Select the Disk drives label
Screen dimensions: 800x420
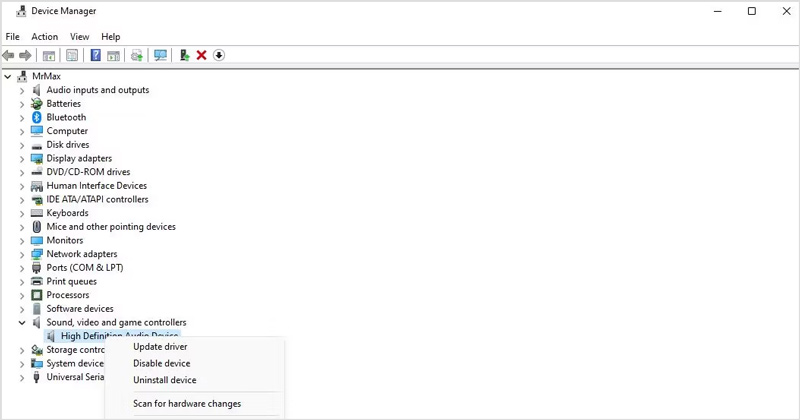tap(68, 145)
